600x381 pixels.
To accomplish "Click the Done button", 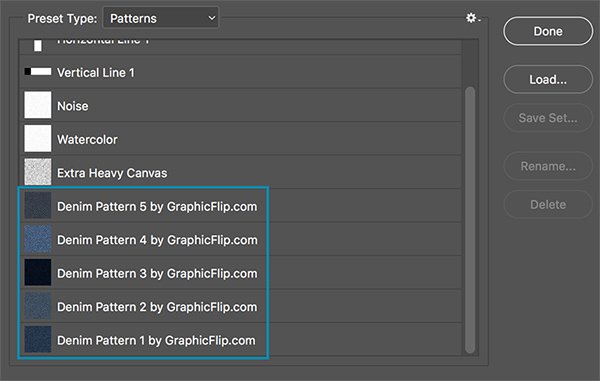I will coord(548,31).
